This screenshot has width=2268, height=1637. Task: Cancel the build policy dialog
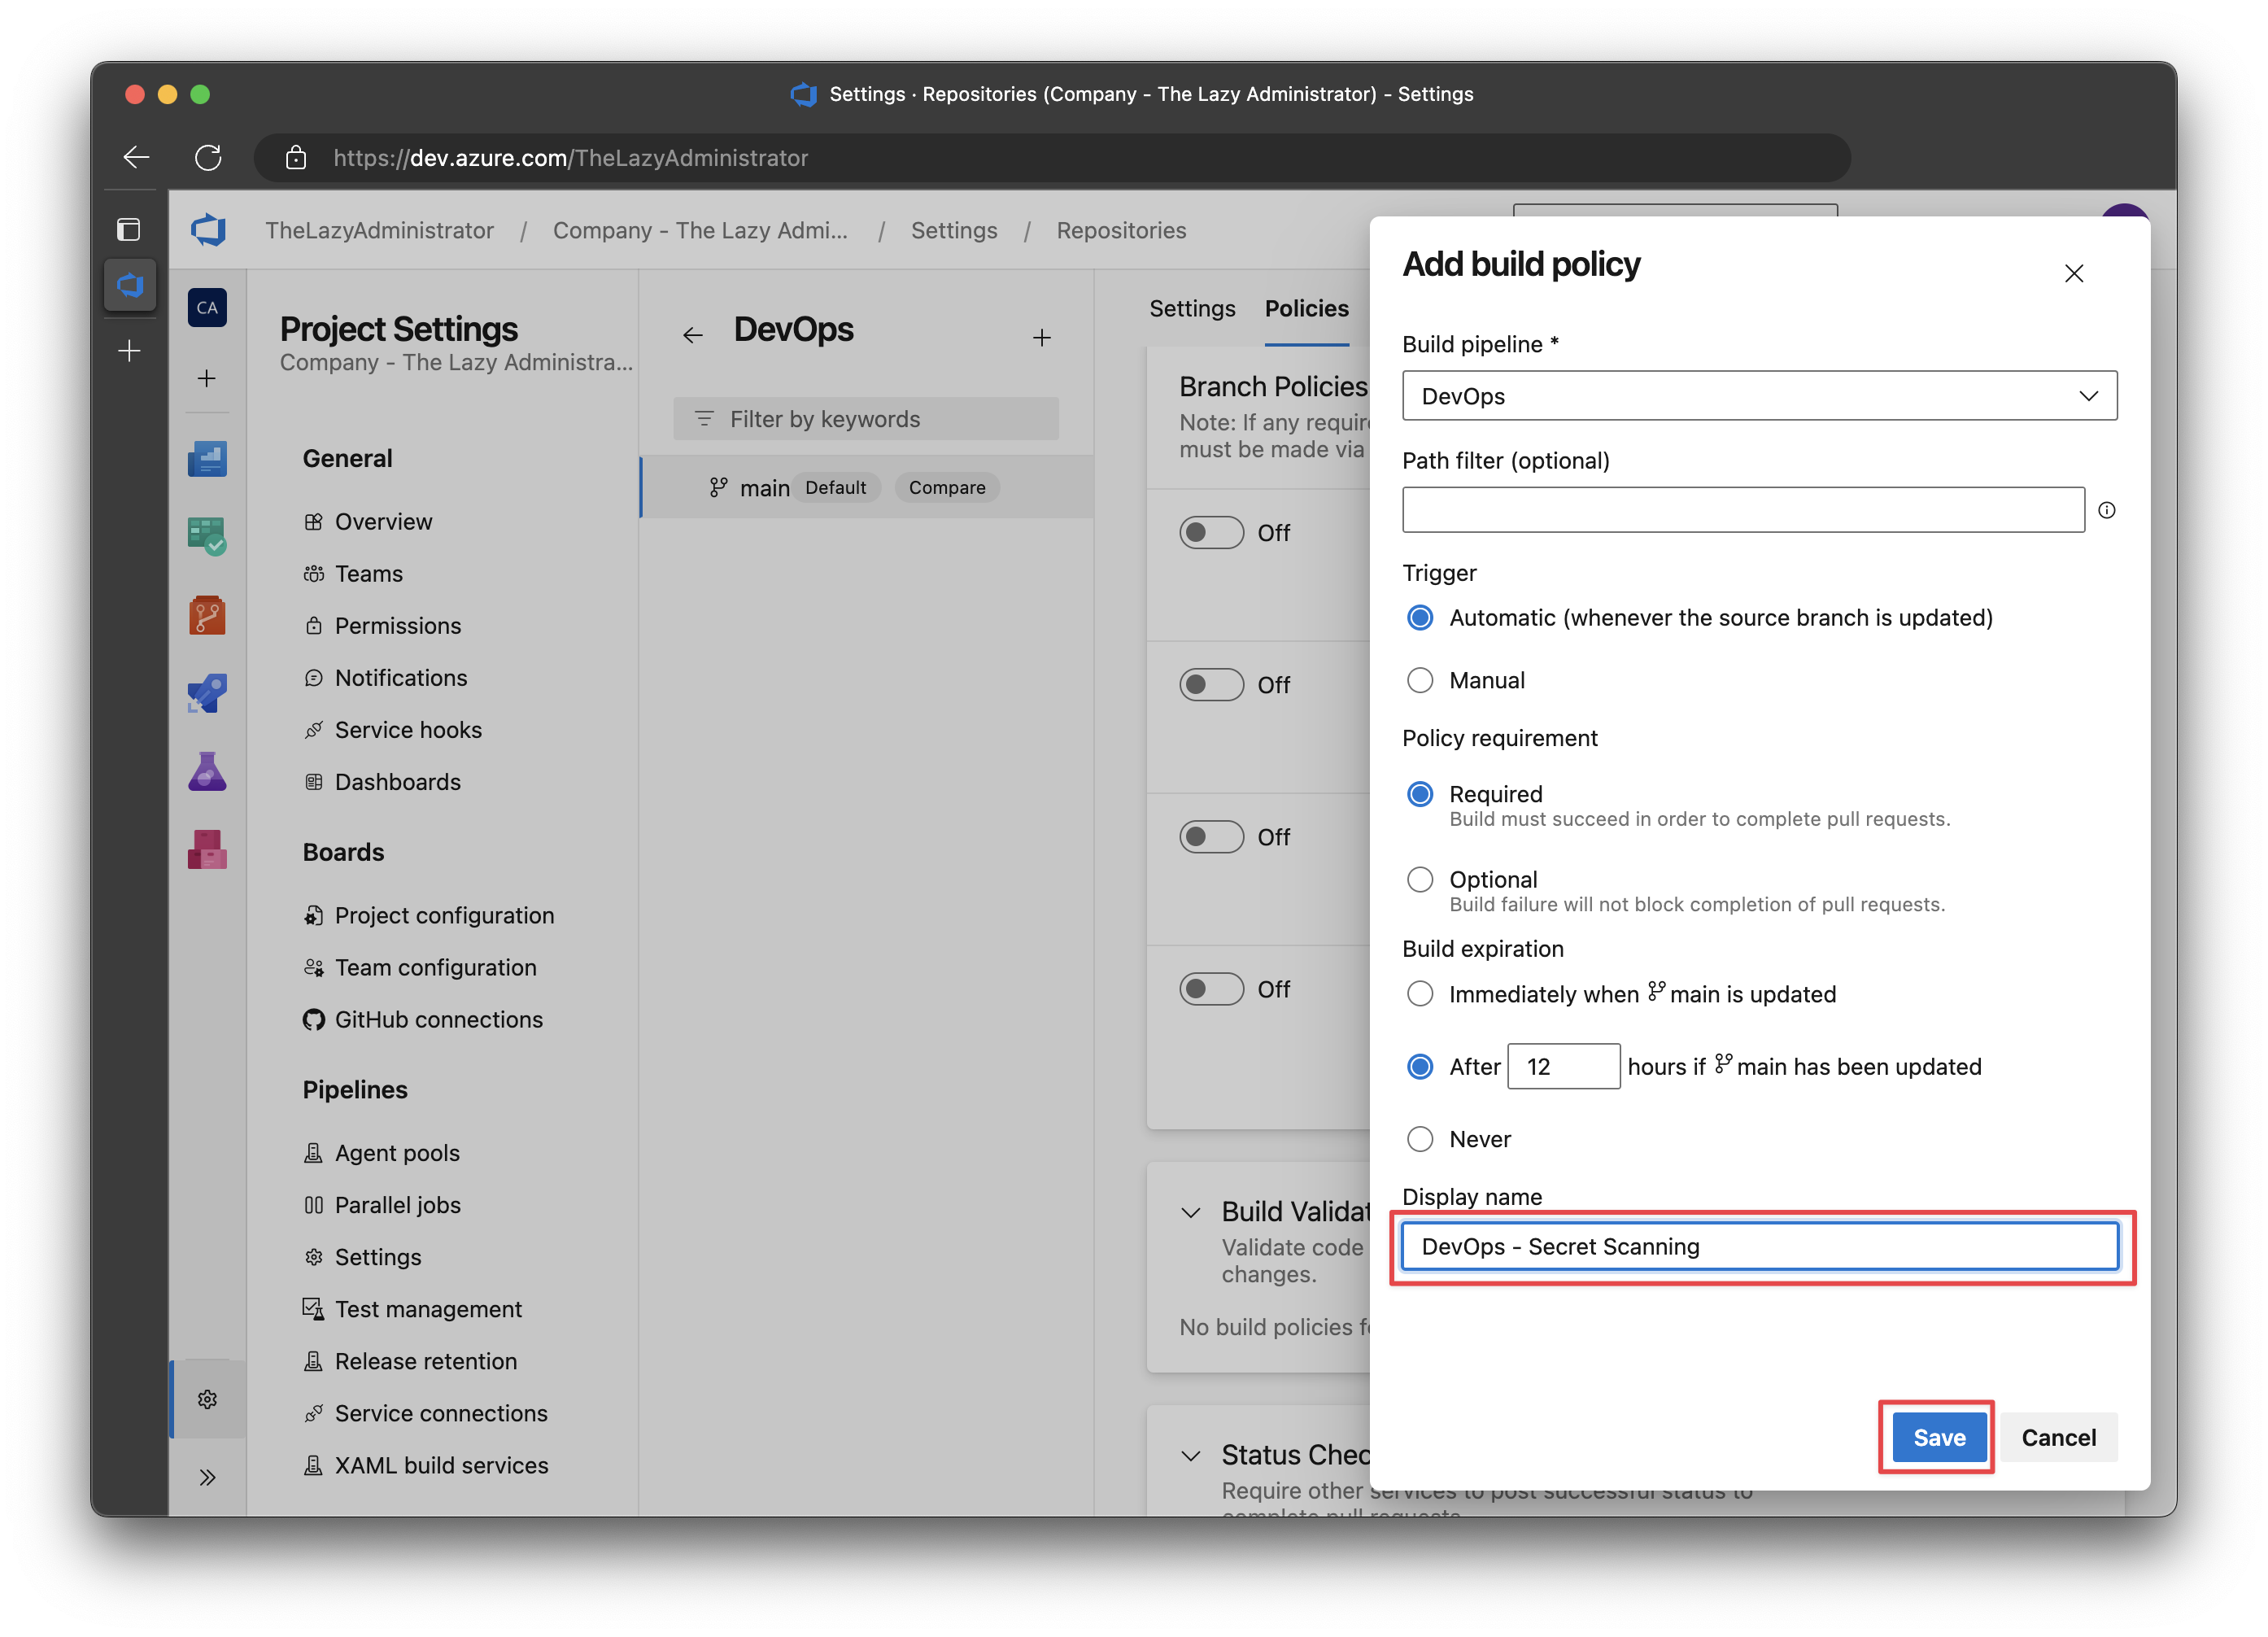tap(2058, 1438)
